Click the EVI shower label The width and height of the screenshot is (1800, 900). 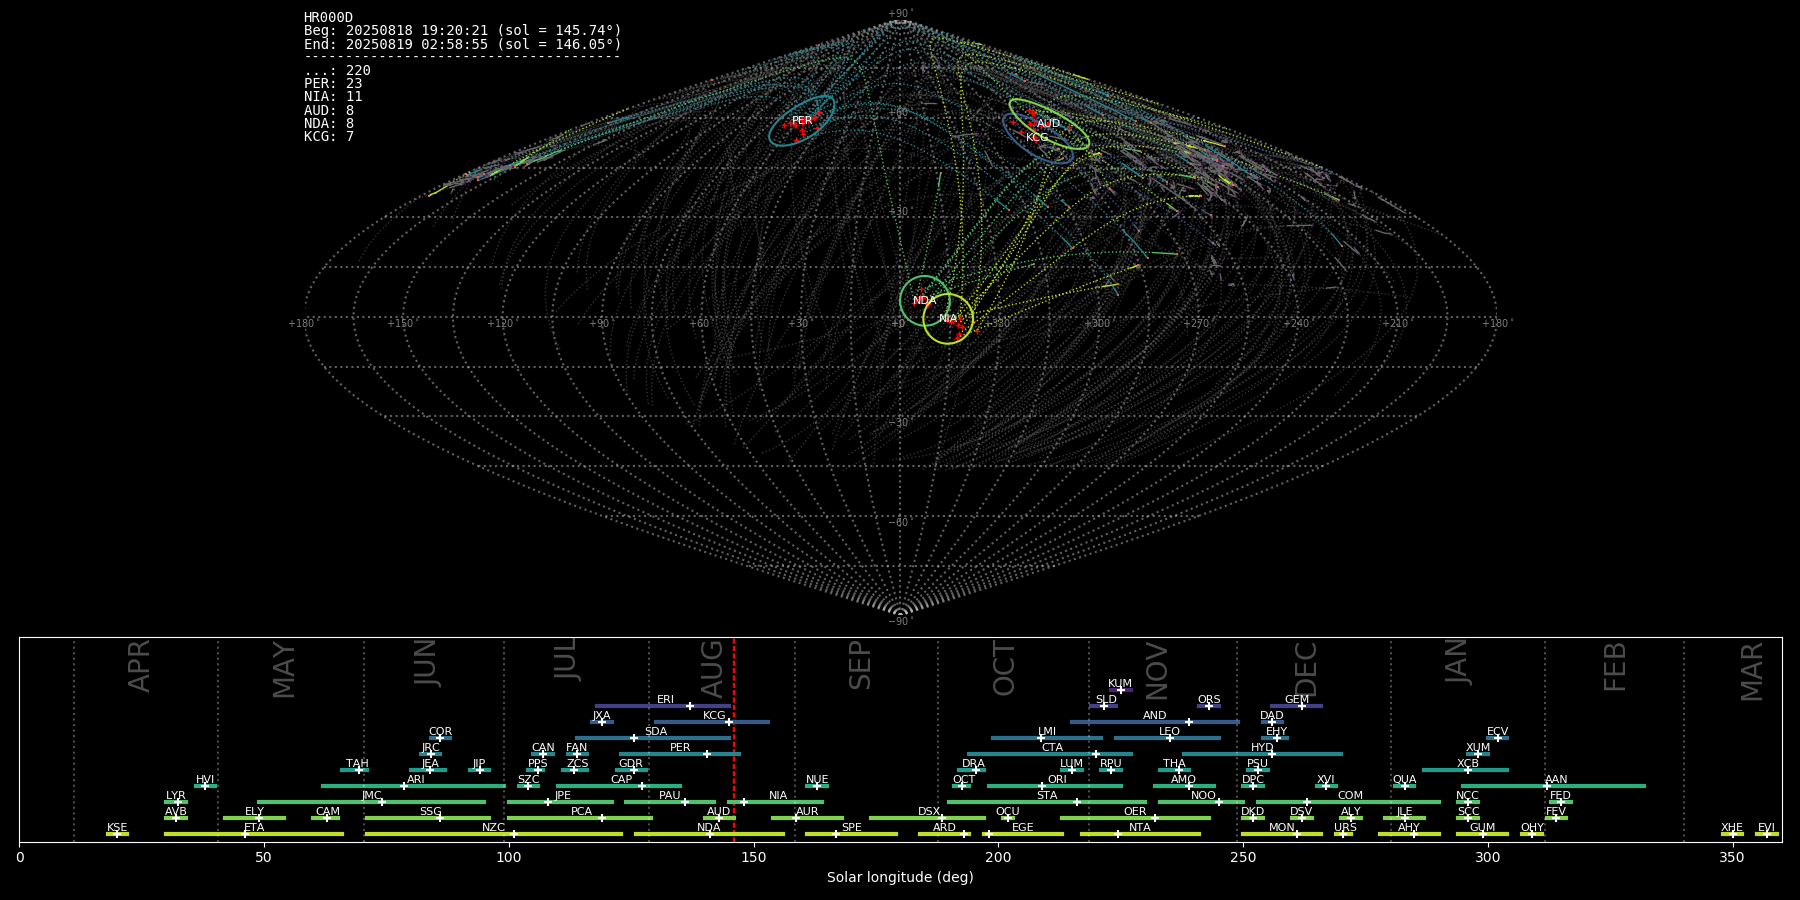coord(1766,828)
